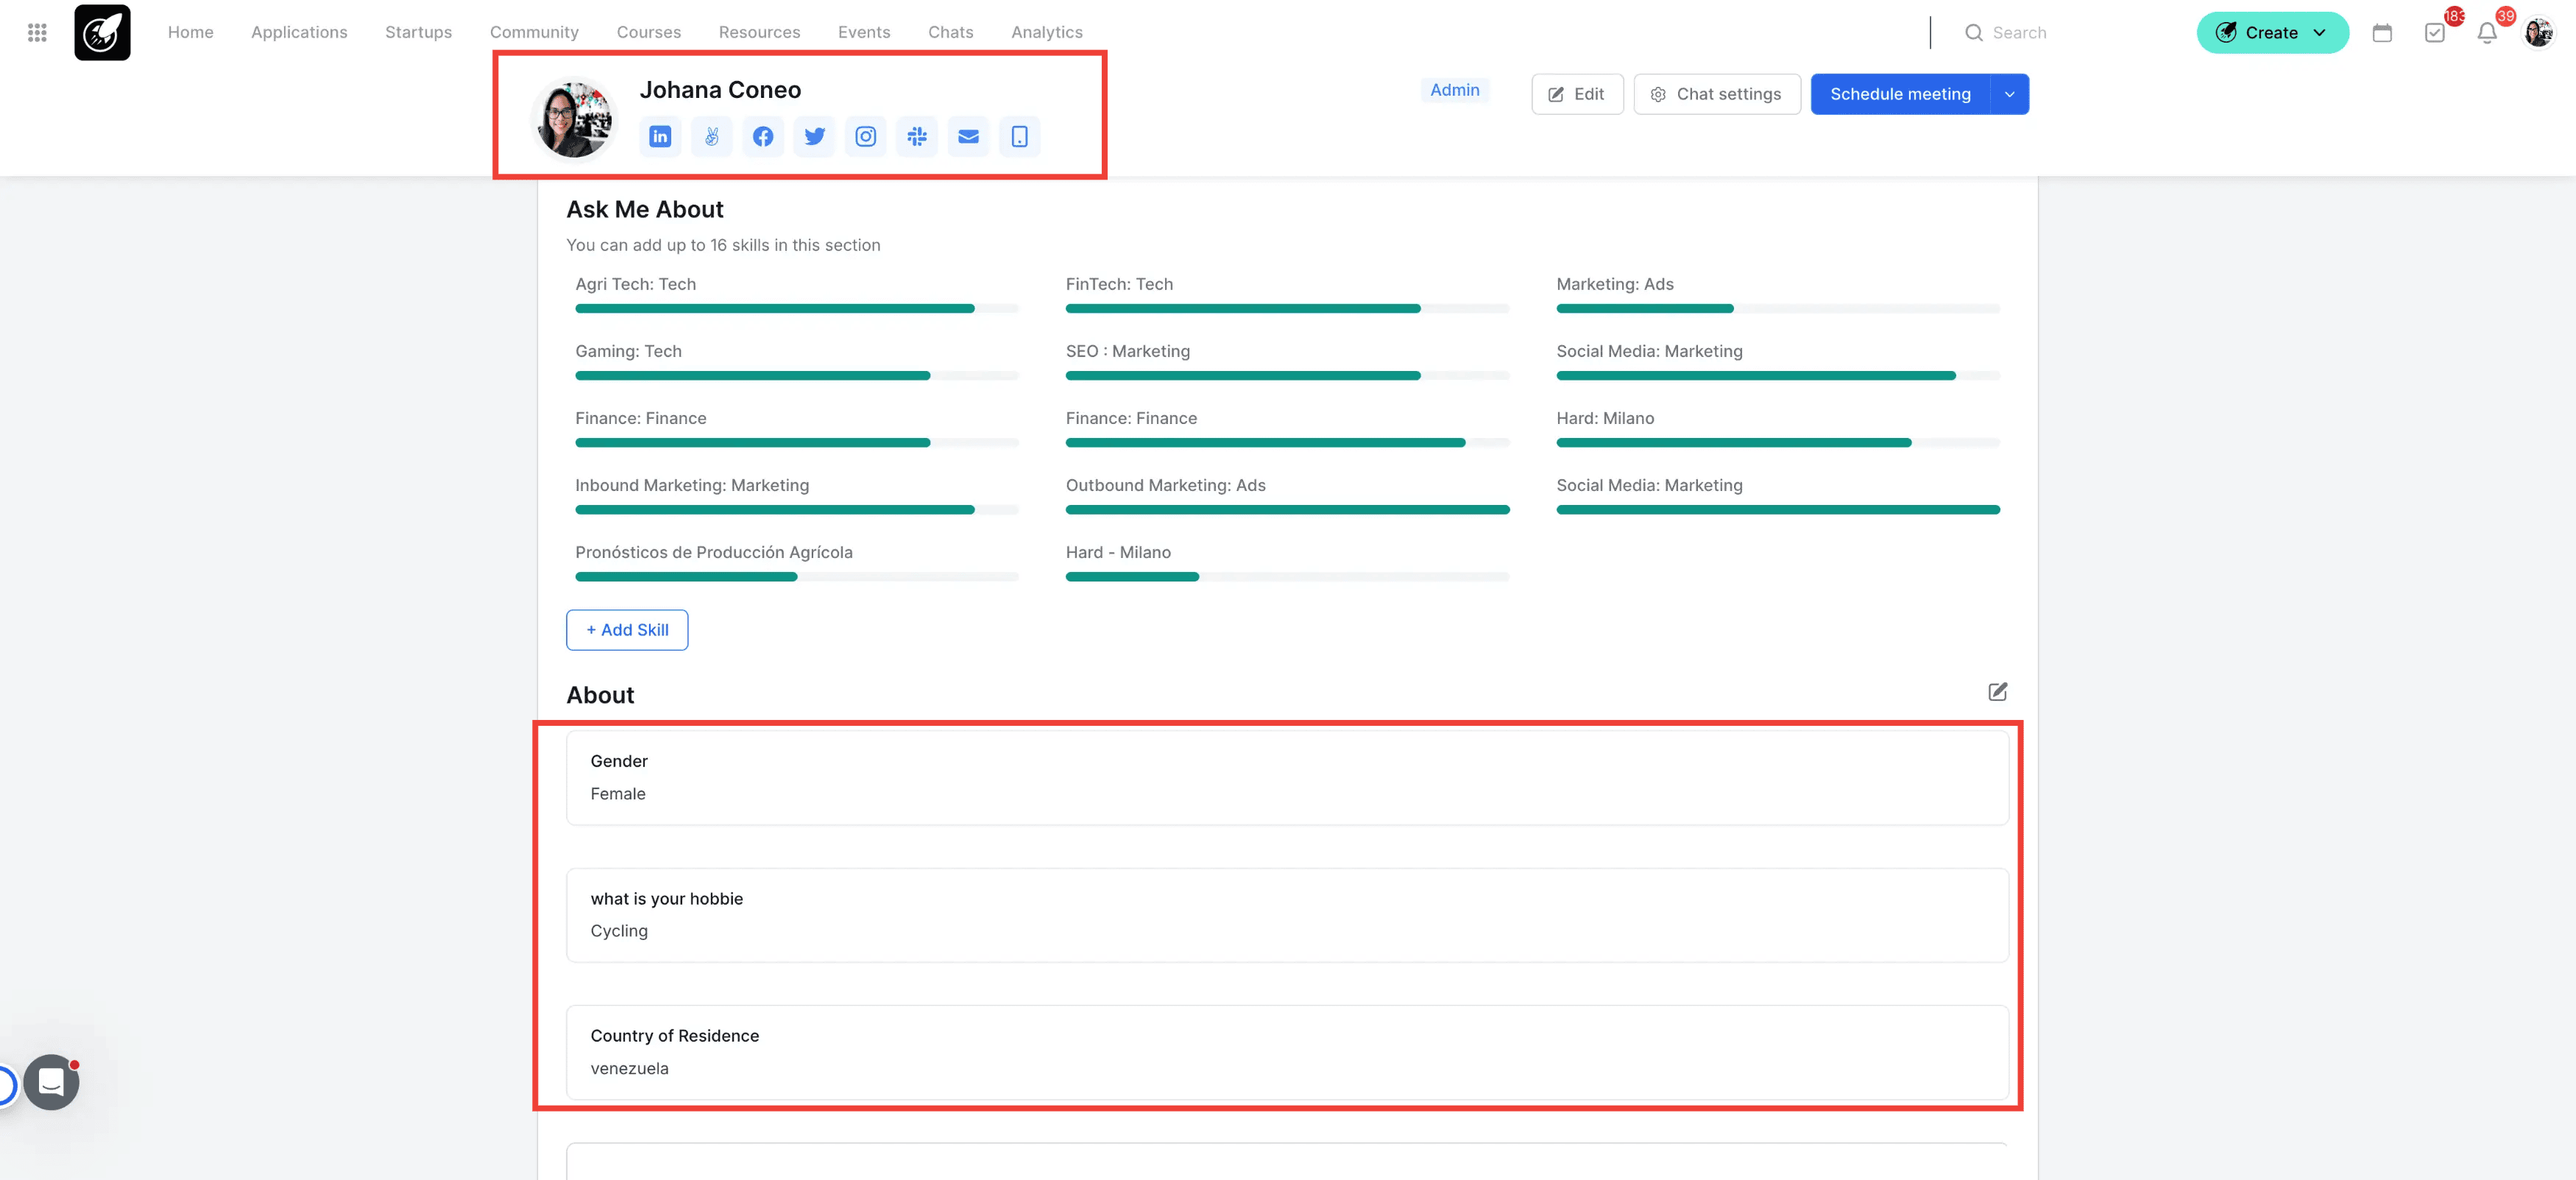The image size is (2576, 1180).
Task: Open the Slack profile icon
Action: 917,137
